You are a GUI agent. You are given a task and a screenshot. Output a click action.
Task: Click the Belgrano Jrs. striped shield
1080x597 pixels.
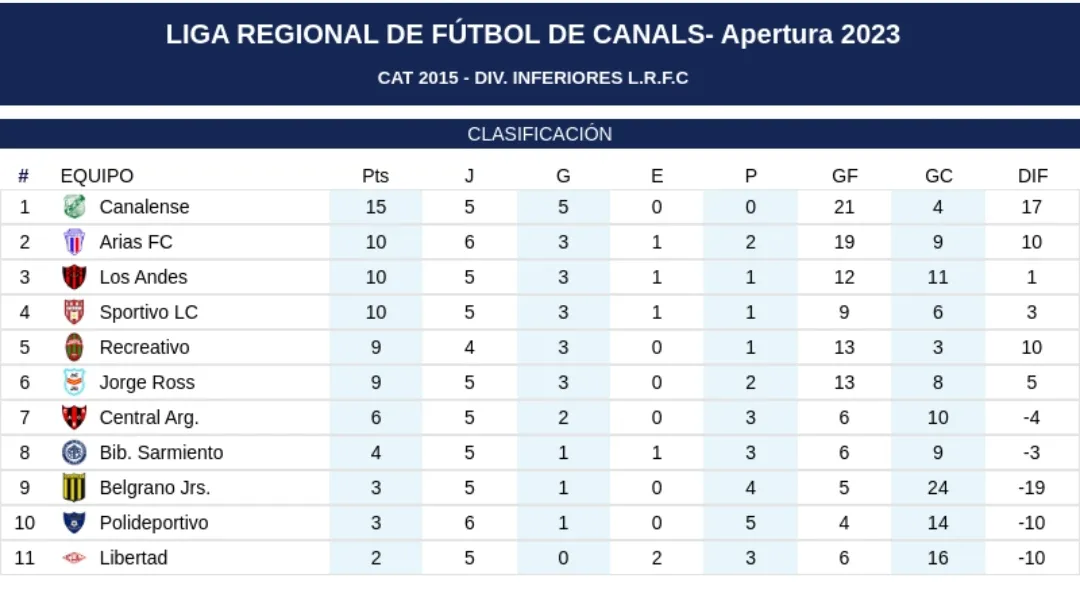[74, 488]
